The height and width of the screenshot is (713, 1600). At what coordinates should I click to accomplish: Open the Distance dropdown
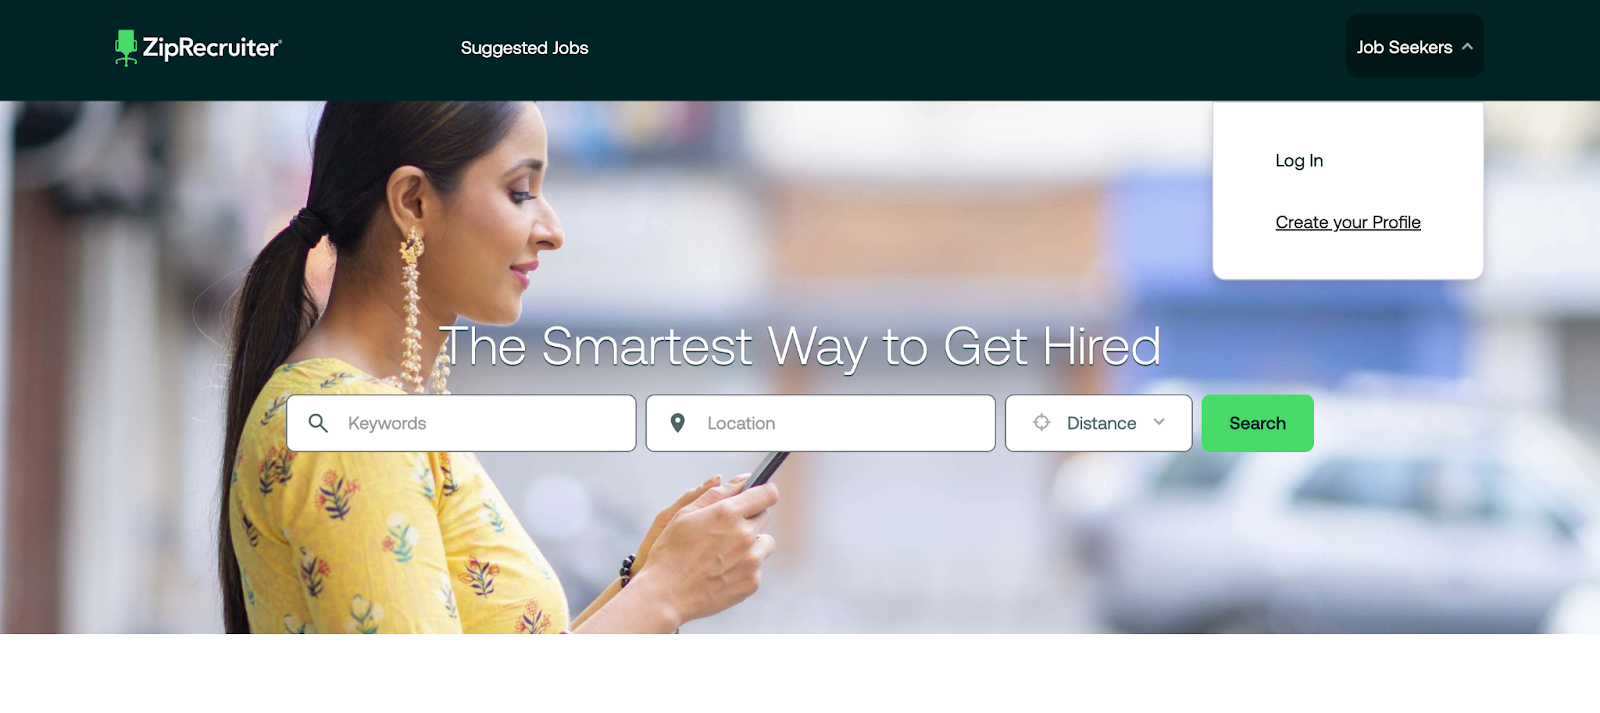1098,423
